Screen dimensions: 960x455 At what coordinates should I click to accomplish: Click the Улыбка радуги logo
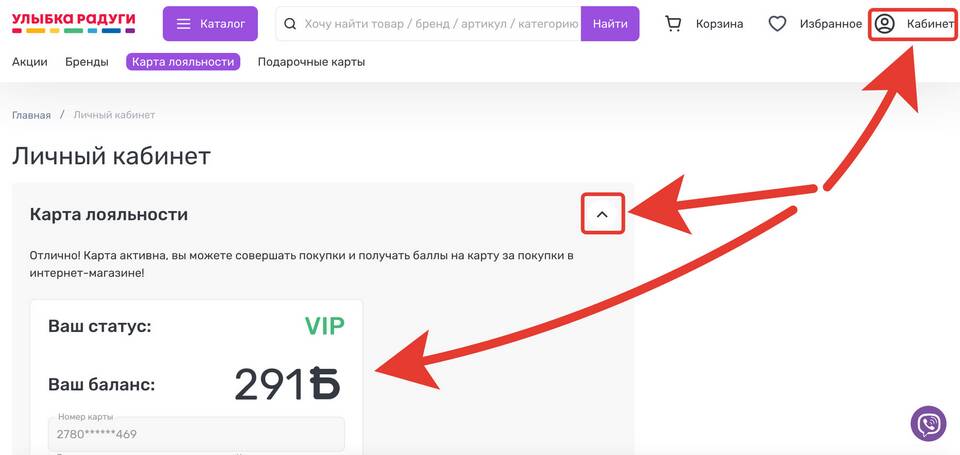coord(73,23)
